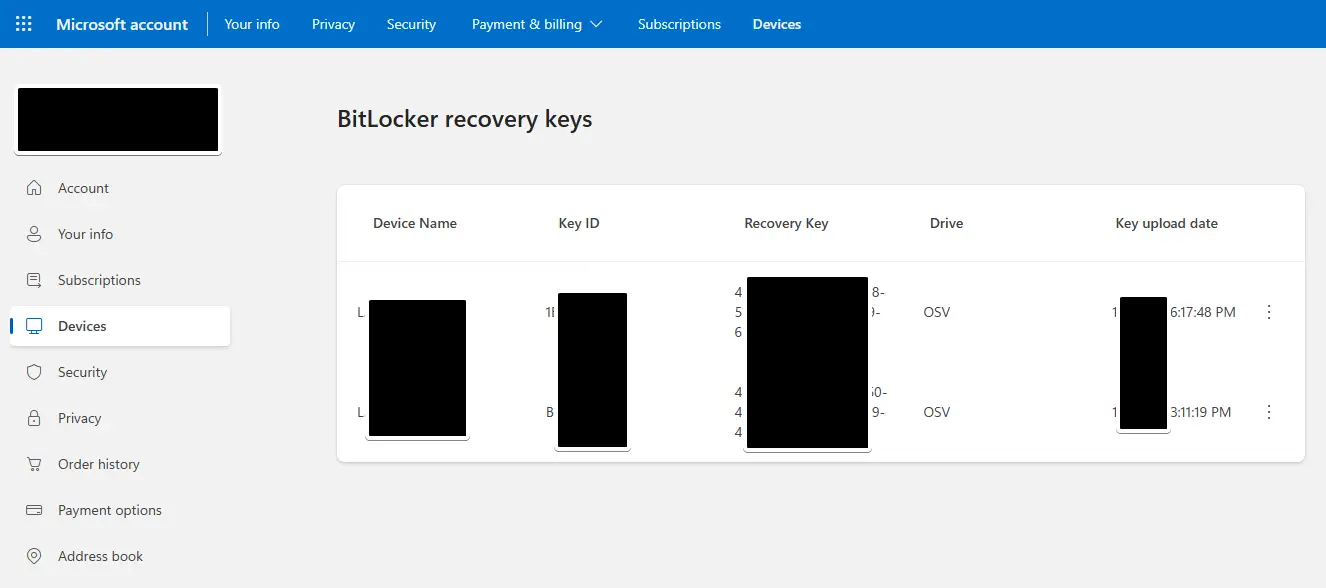Open more options for 6:17:48 PM key
Image resolution: width=1326 pixels, height=588 pixels.
tap(1269, 312)
